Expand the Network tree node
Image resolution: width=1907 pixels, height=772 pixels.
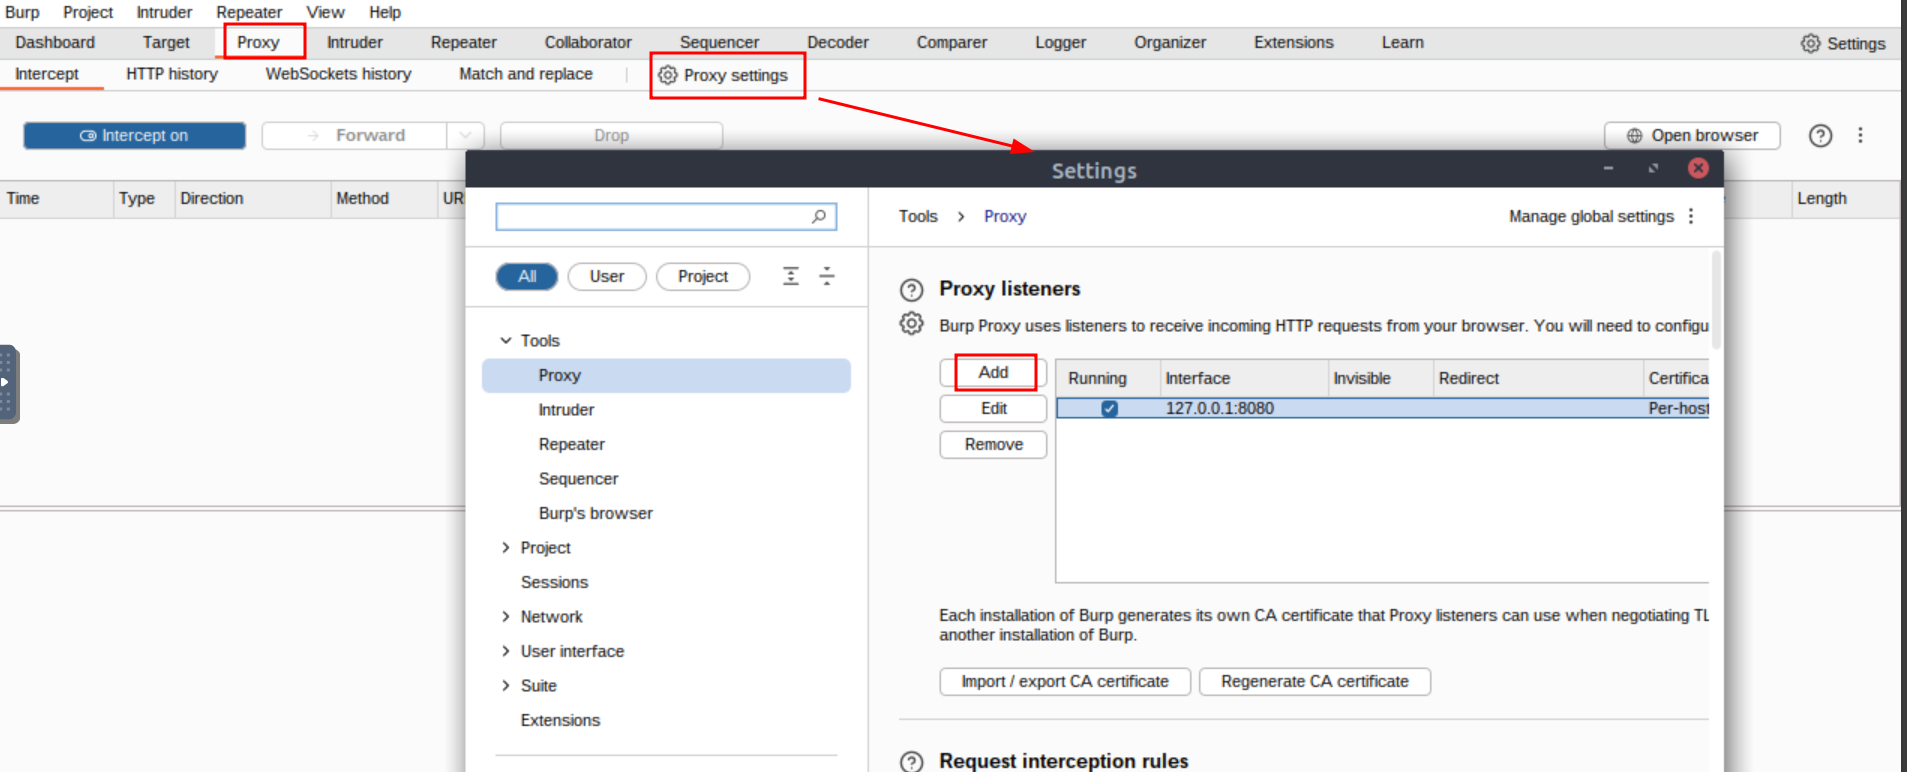click(x=506, y=616)
